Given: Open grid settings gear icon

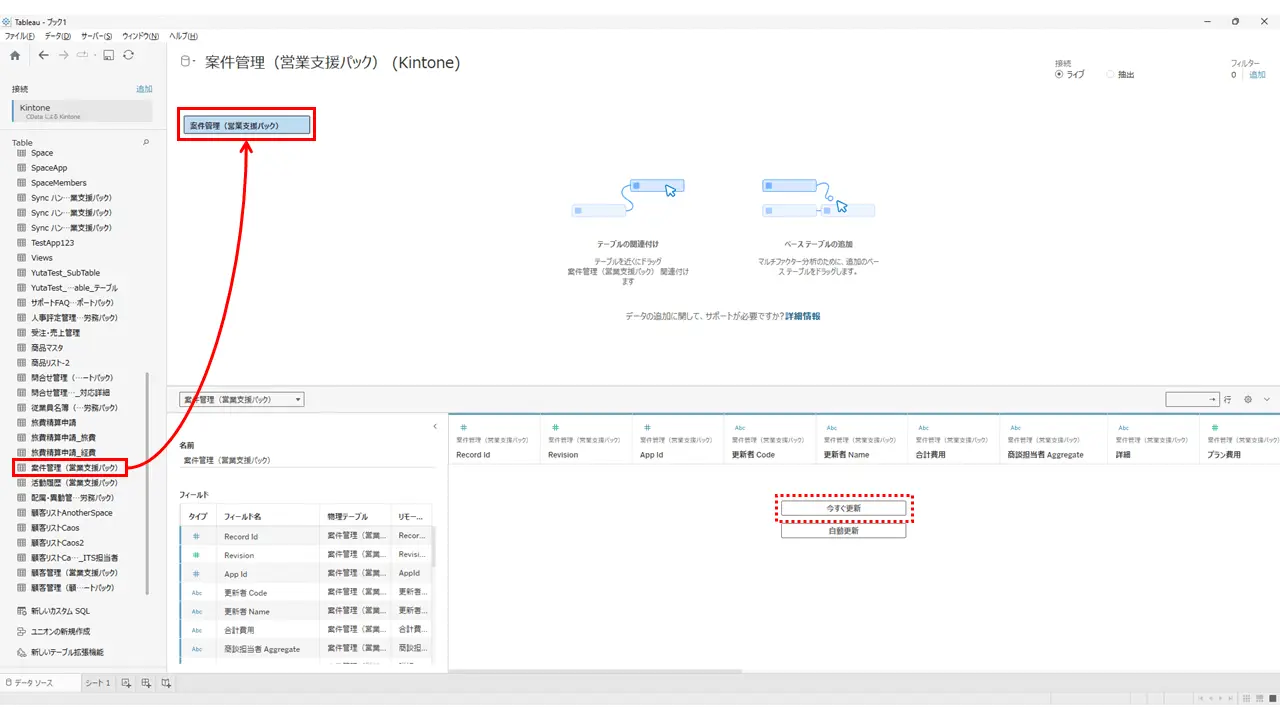Looking at the screenshot, I should pos(1248,399).
